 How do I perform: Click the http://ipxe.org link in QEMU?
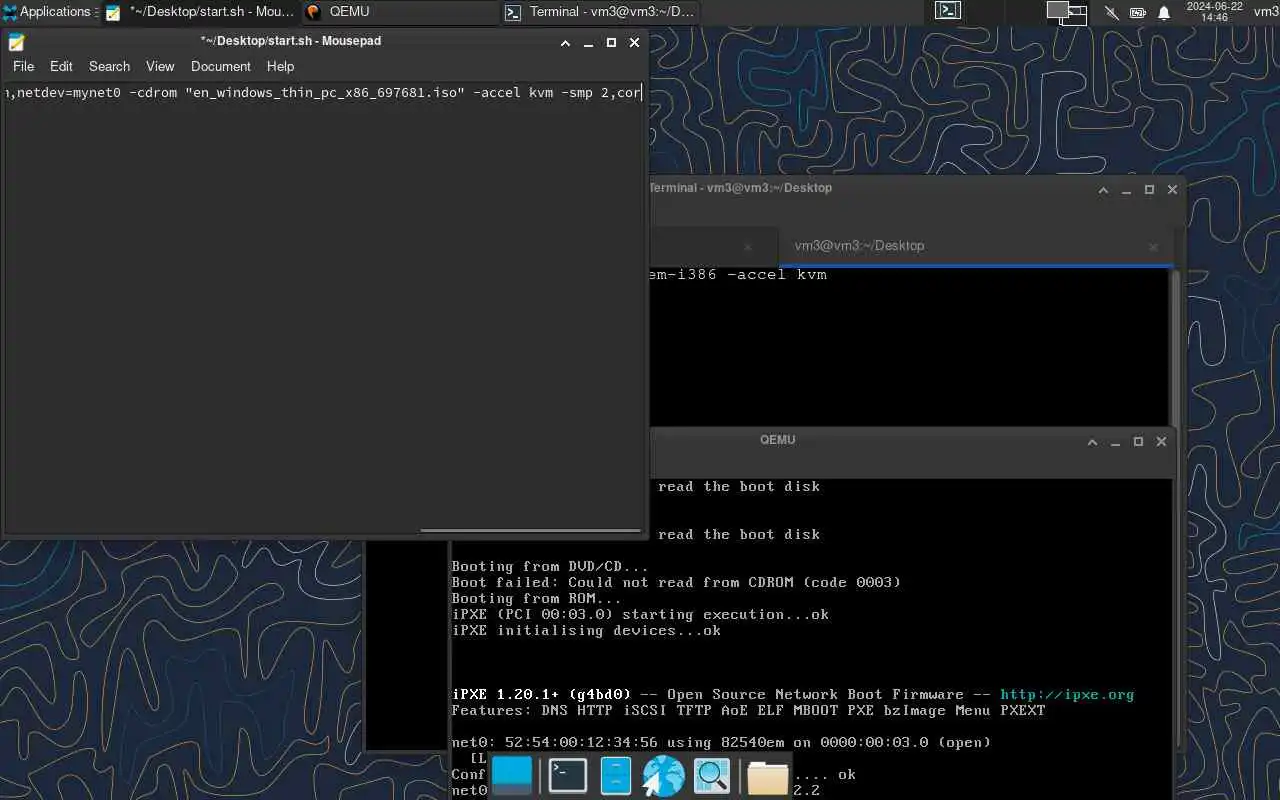tap(1067, 694)
